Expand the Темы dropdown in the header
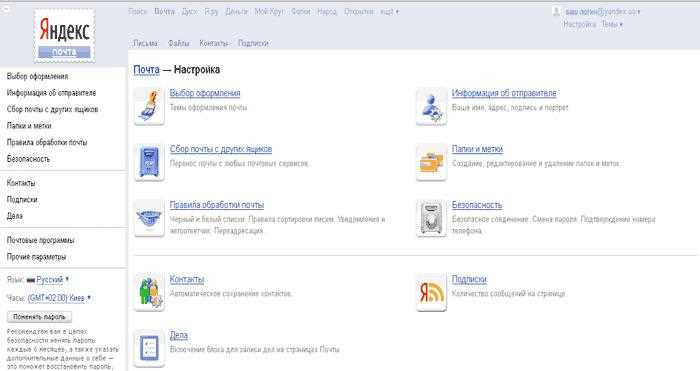 pos(612,24)
